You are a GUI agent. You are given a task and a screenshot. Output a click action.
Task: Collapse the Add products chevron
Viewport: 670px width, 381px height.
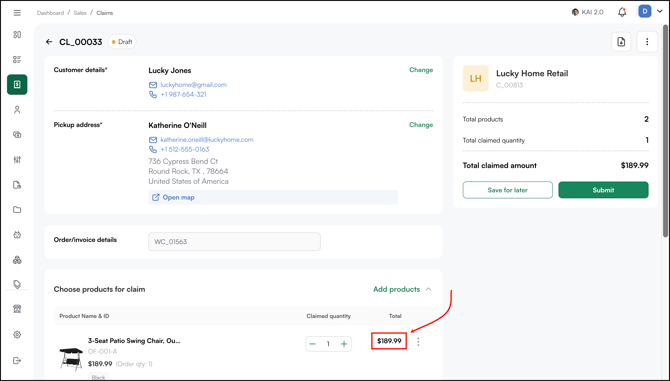(x=429, y=289)
